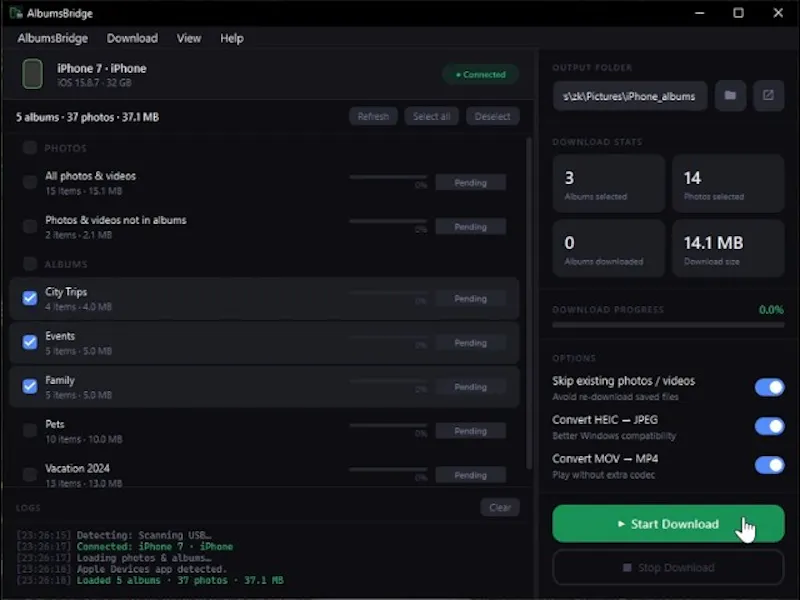
Task: Click Pending status for Pets album
Action: click(x=470, y=431)
